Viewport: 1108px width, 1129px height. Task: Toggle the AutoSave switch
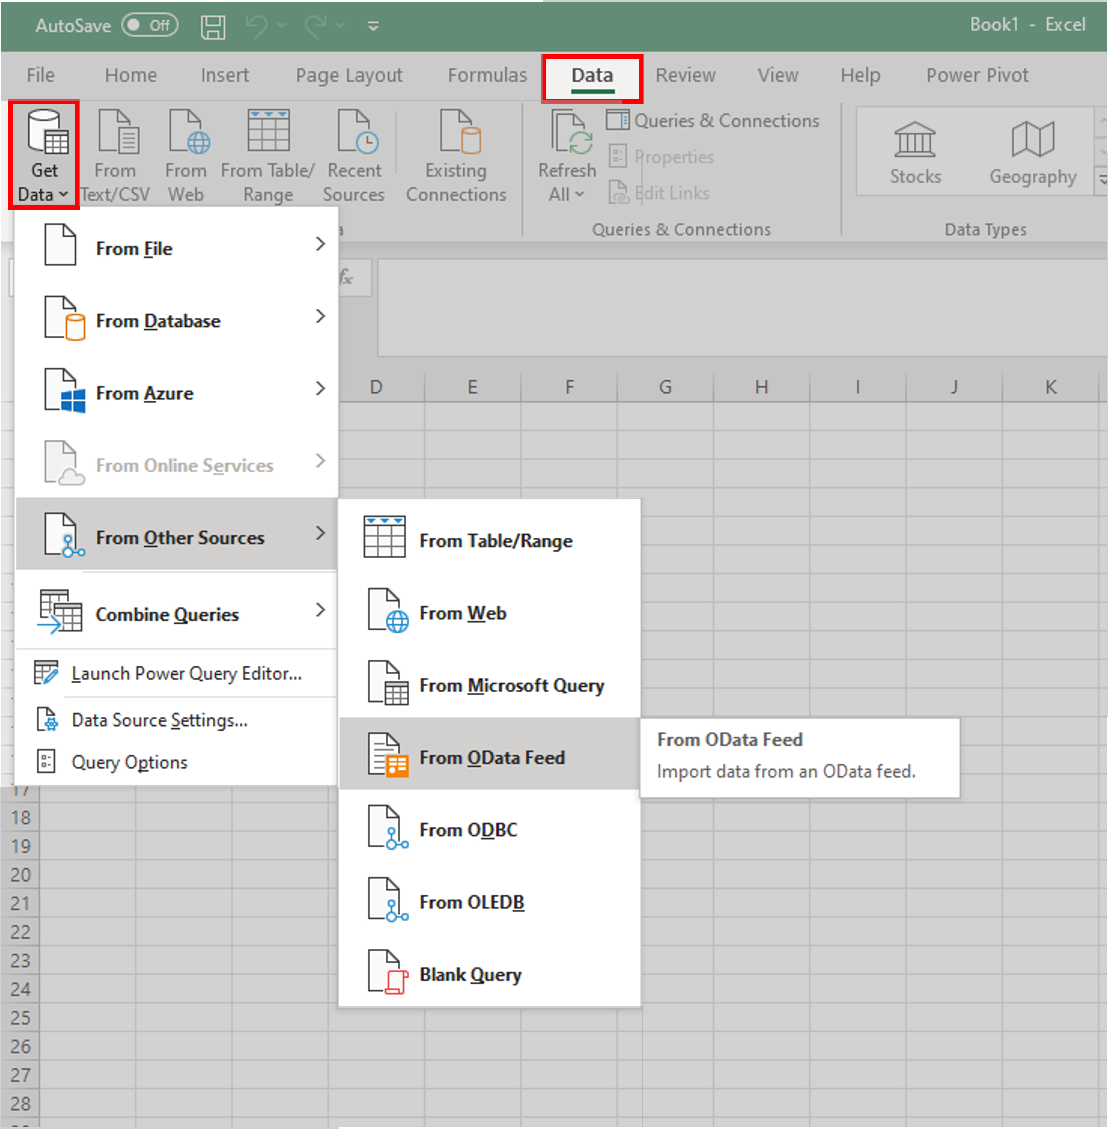click(150, 26)
